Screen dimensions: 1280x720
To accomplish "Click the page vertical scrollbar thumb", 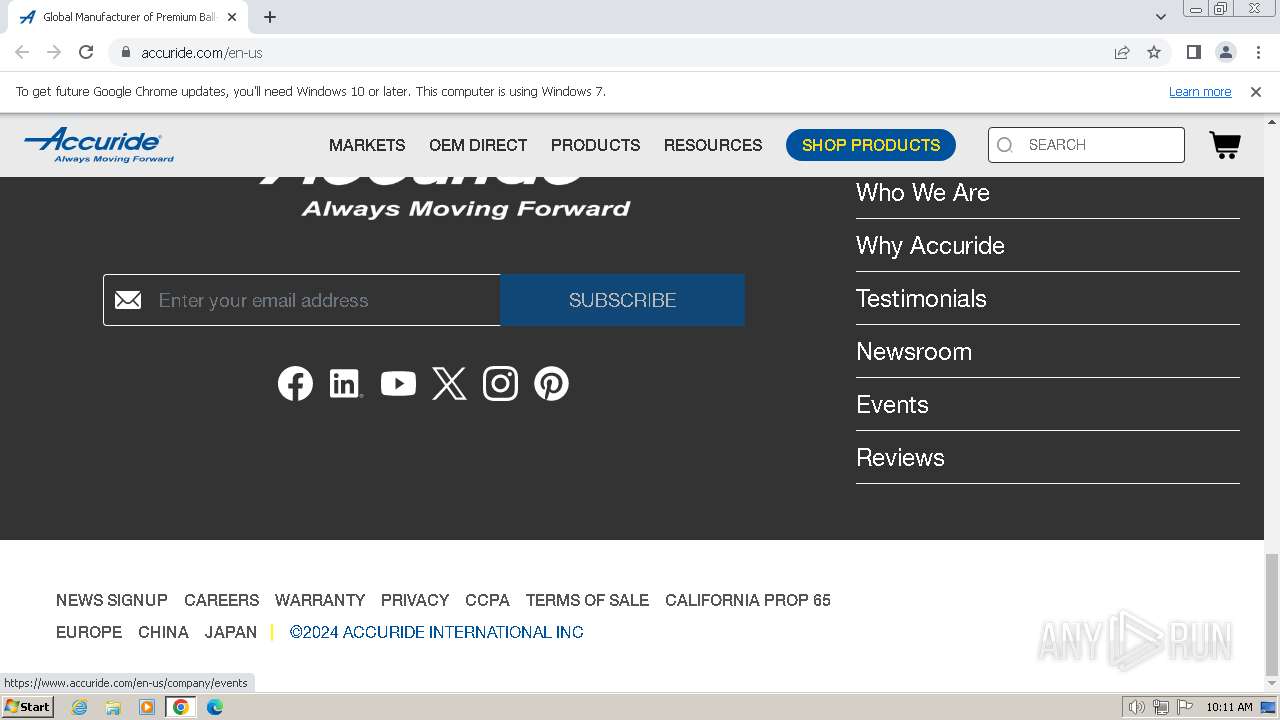I will pos(1271,615).
